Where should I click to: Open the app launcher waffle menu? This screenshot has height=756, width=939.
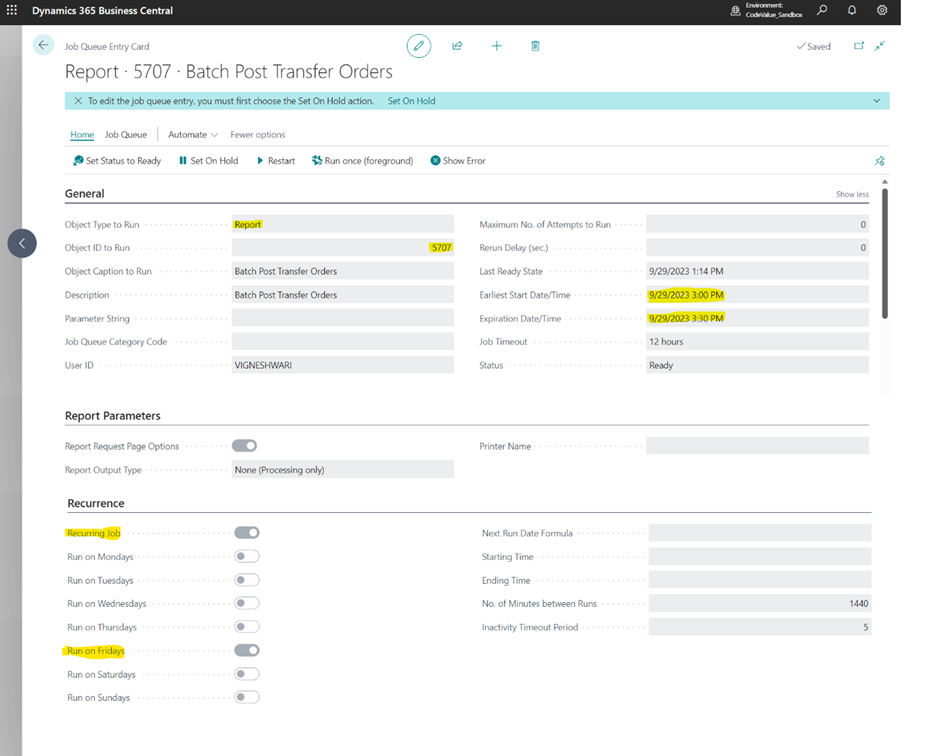pos(11,10)
